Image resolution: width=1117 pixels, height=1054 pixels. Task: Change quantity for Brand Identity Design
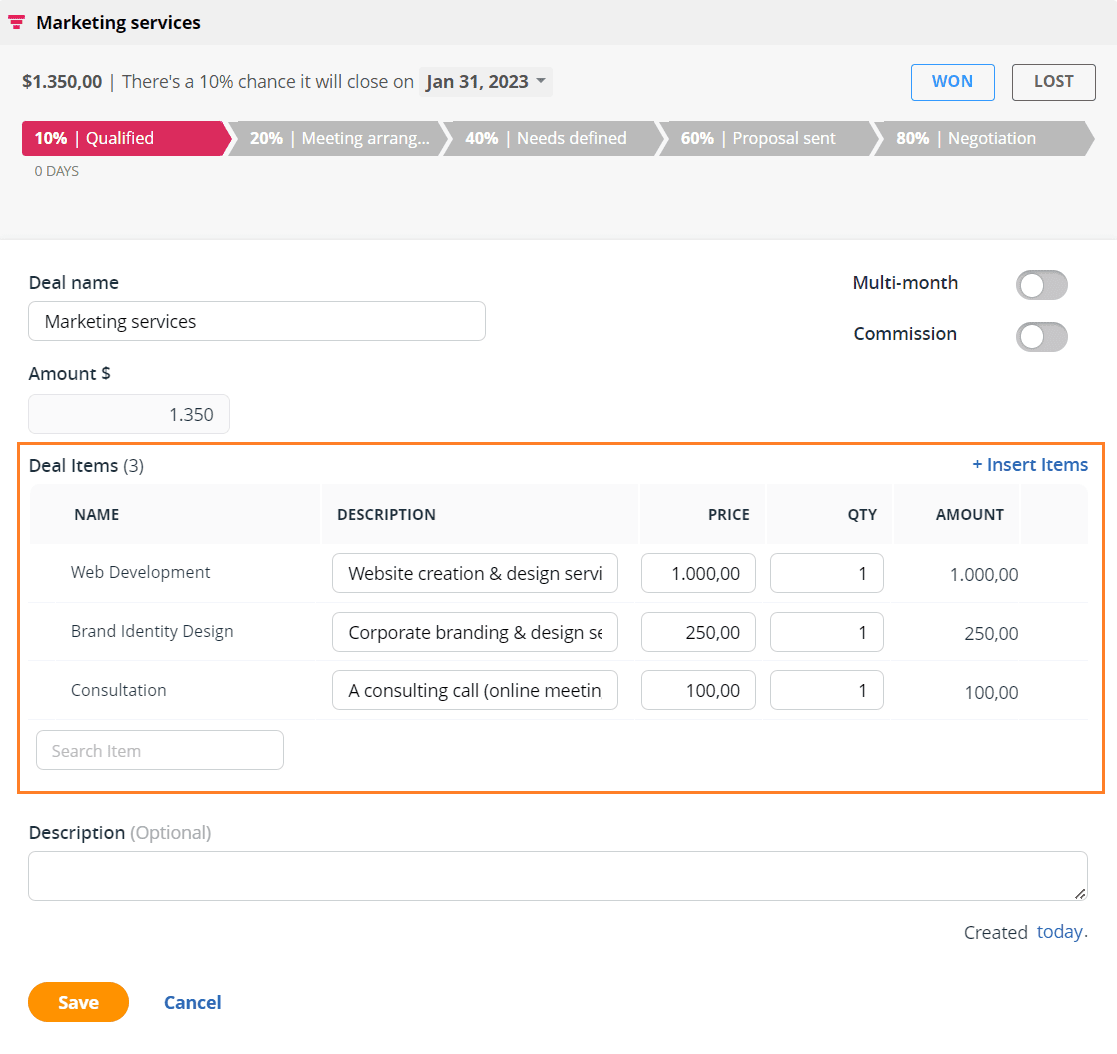(826, 631)
